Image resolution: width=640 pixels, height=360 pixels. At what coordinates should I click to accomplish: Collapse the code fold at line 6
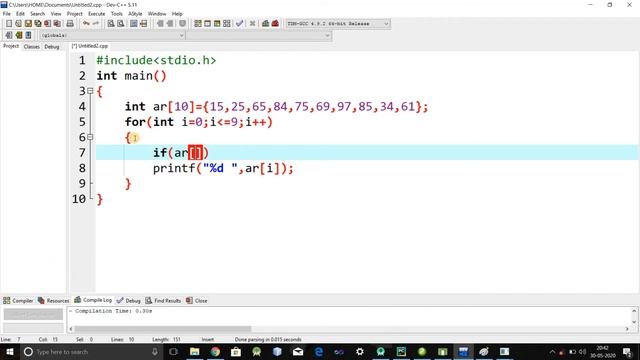[90, 137]
